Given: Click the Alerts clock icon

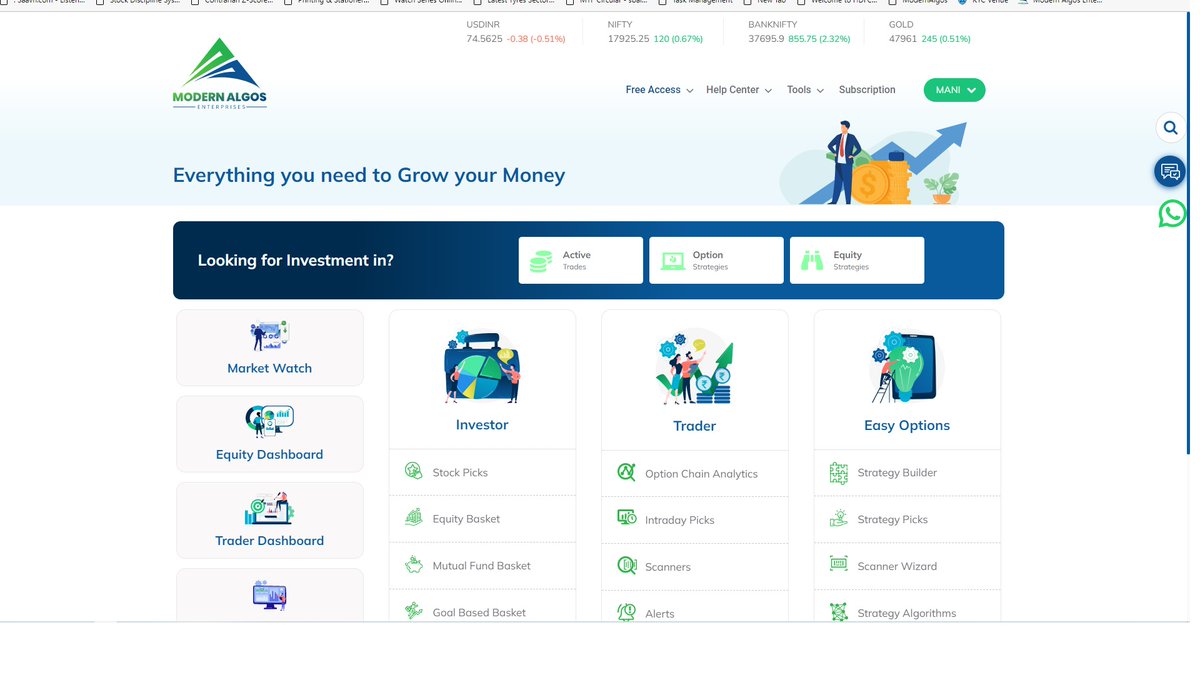Looking at the screenshot, I should coord(626,612).
